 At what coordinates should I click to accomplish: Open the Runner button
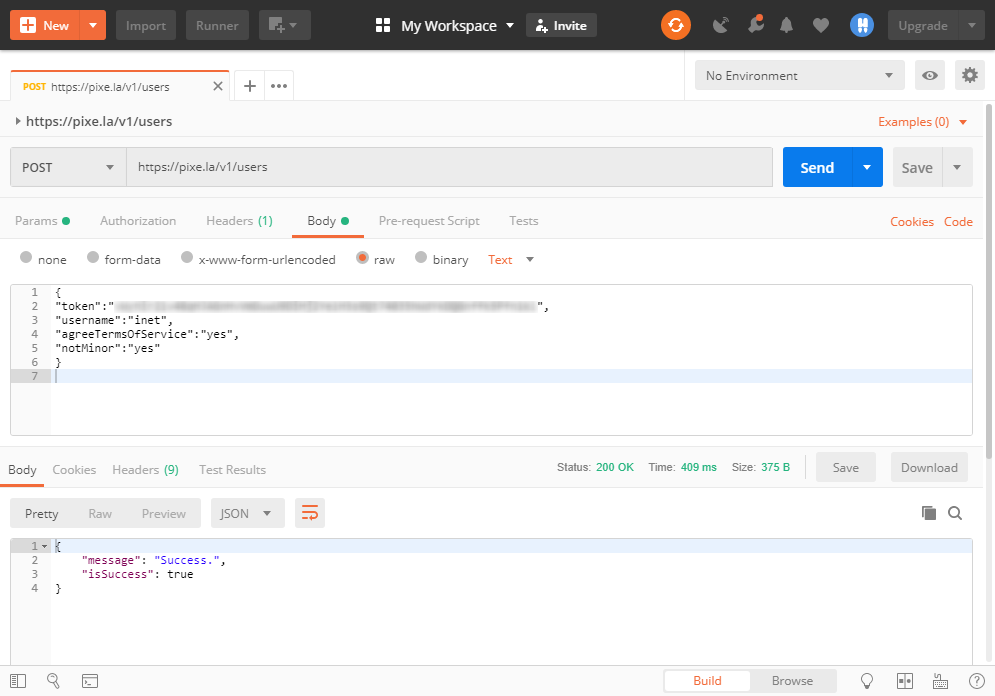pyautogui.click(x=217, y=25)
